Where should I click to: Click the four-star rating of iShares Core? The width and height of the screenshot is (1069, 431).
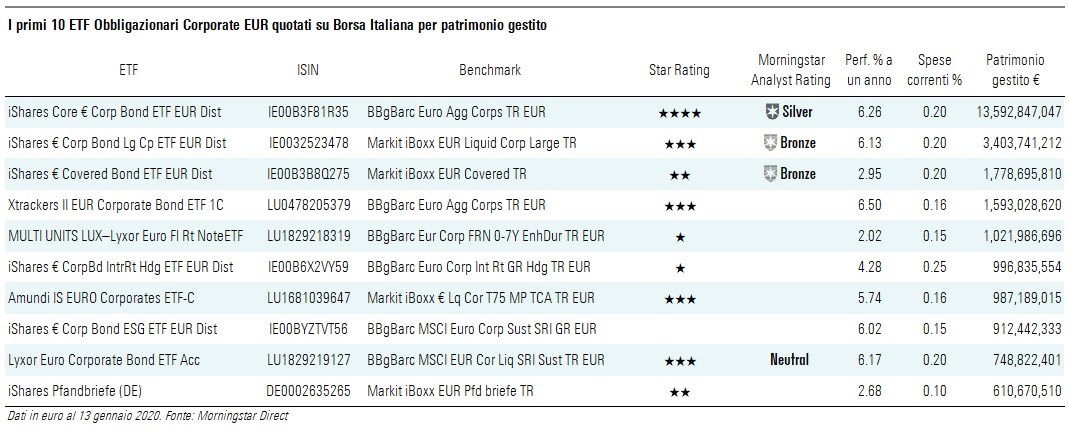tap(679, 113)
